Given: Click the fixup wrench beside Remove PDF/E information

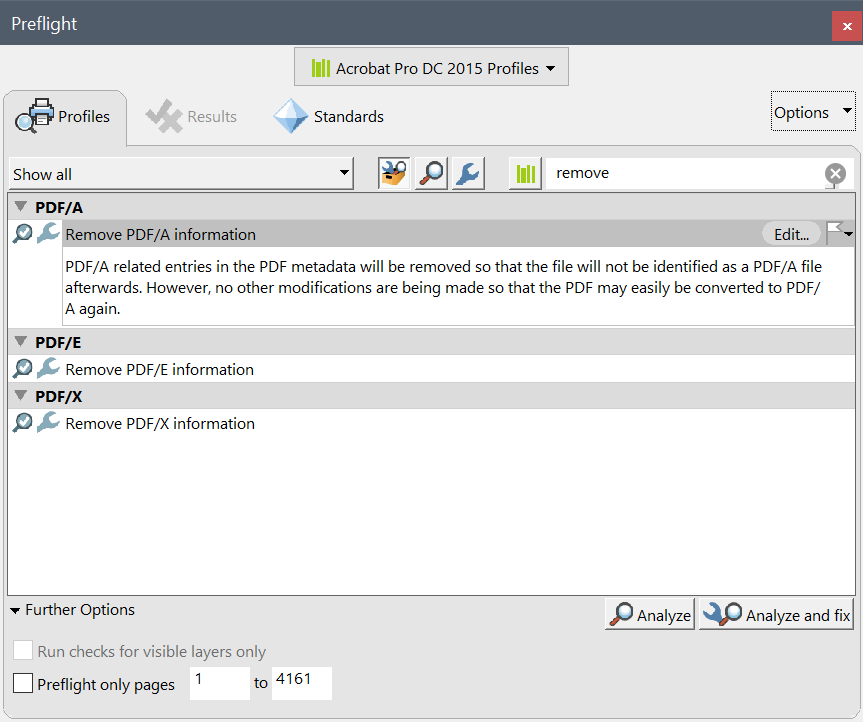Looking at the screenshot, I should (x=48, y=368).
